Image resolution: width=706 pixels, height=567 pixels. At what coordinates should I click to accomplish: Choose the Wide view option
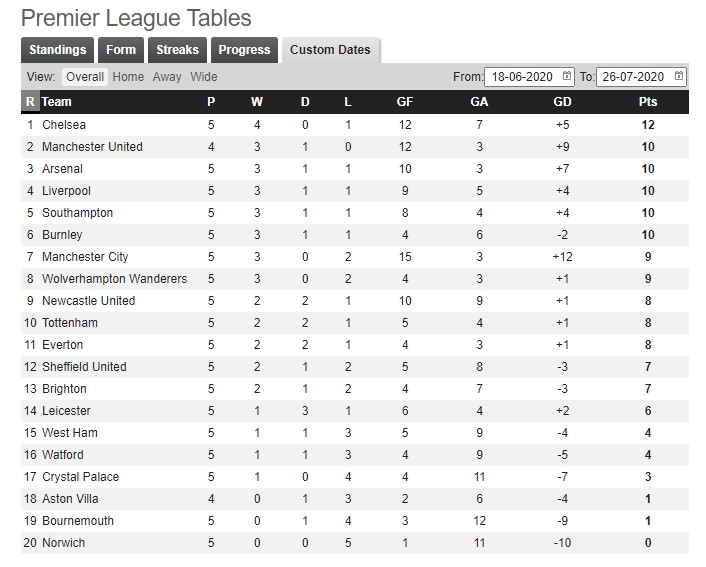coord(204,77)
